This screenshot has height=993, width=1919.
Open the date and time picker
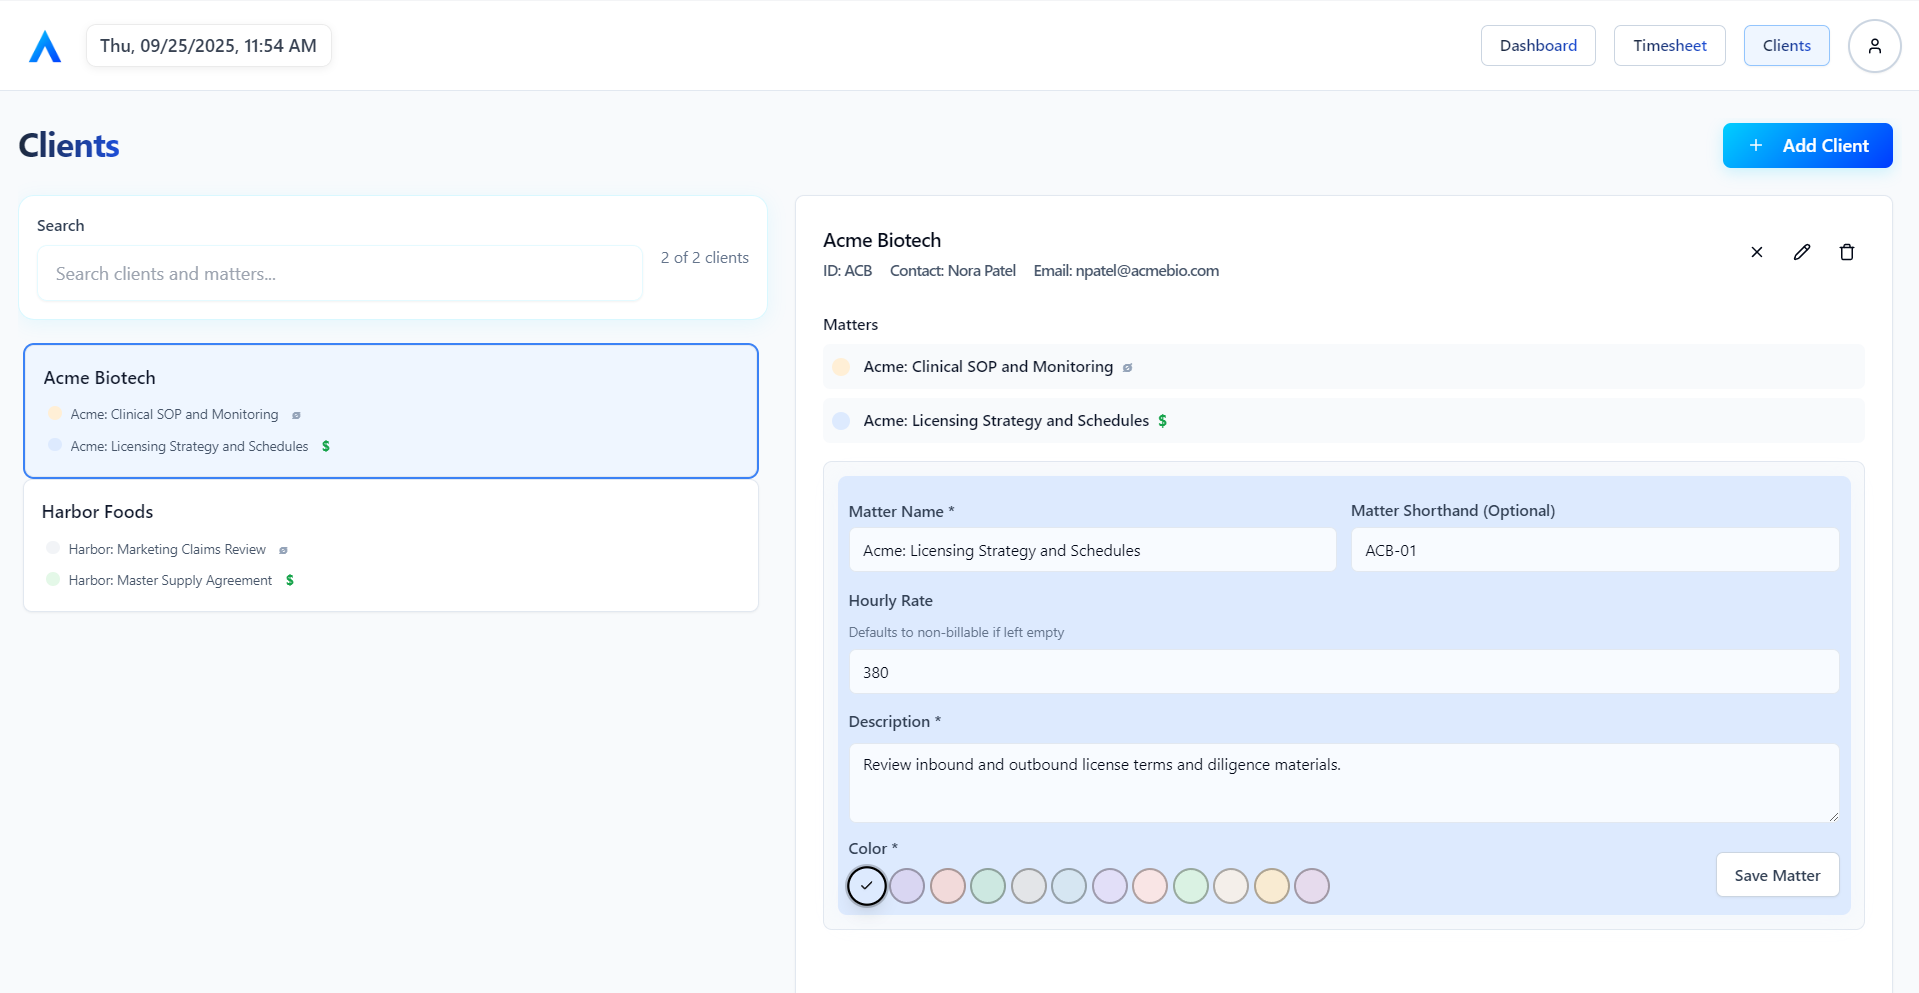click(208, 45)
